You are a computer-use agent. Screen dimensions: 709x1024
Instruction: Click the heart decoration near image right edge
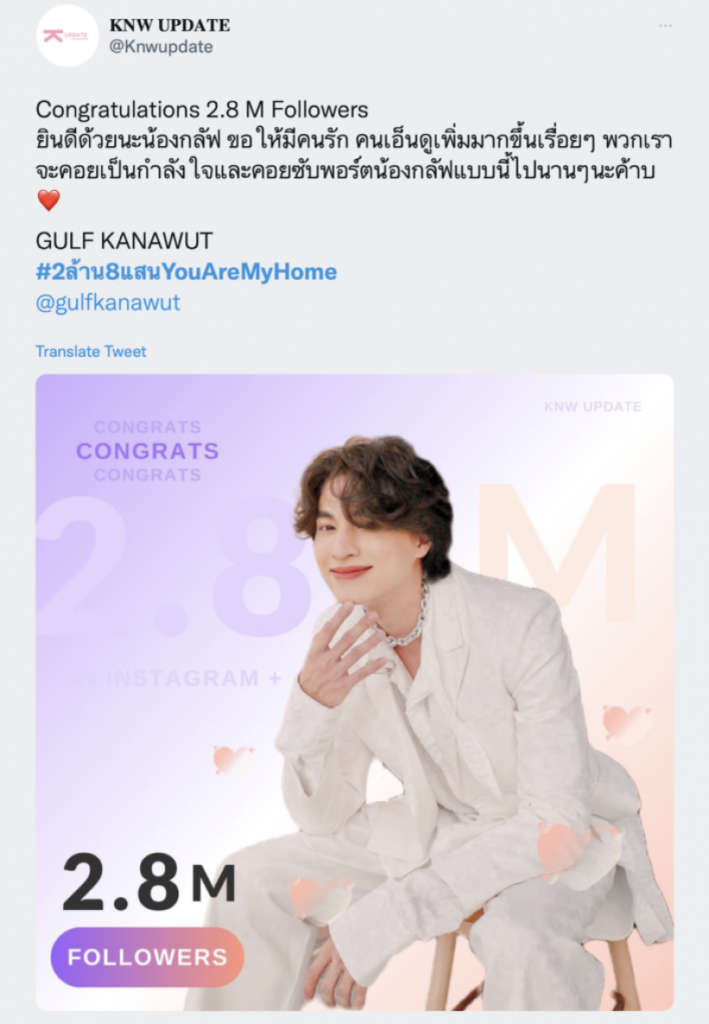pyautogui.click(x=627, y=724)
